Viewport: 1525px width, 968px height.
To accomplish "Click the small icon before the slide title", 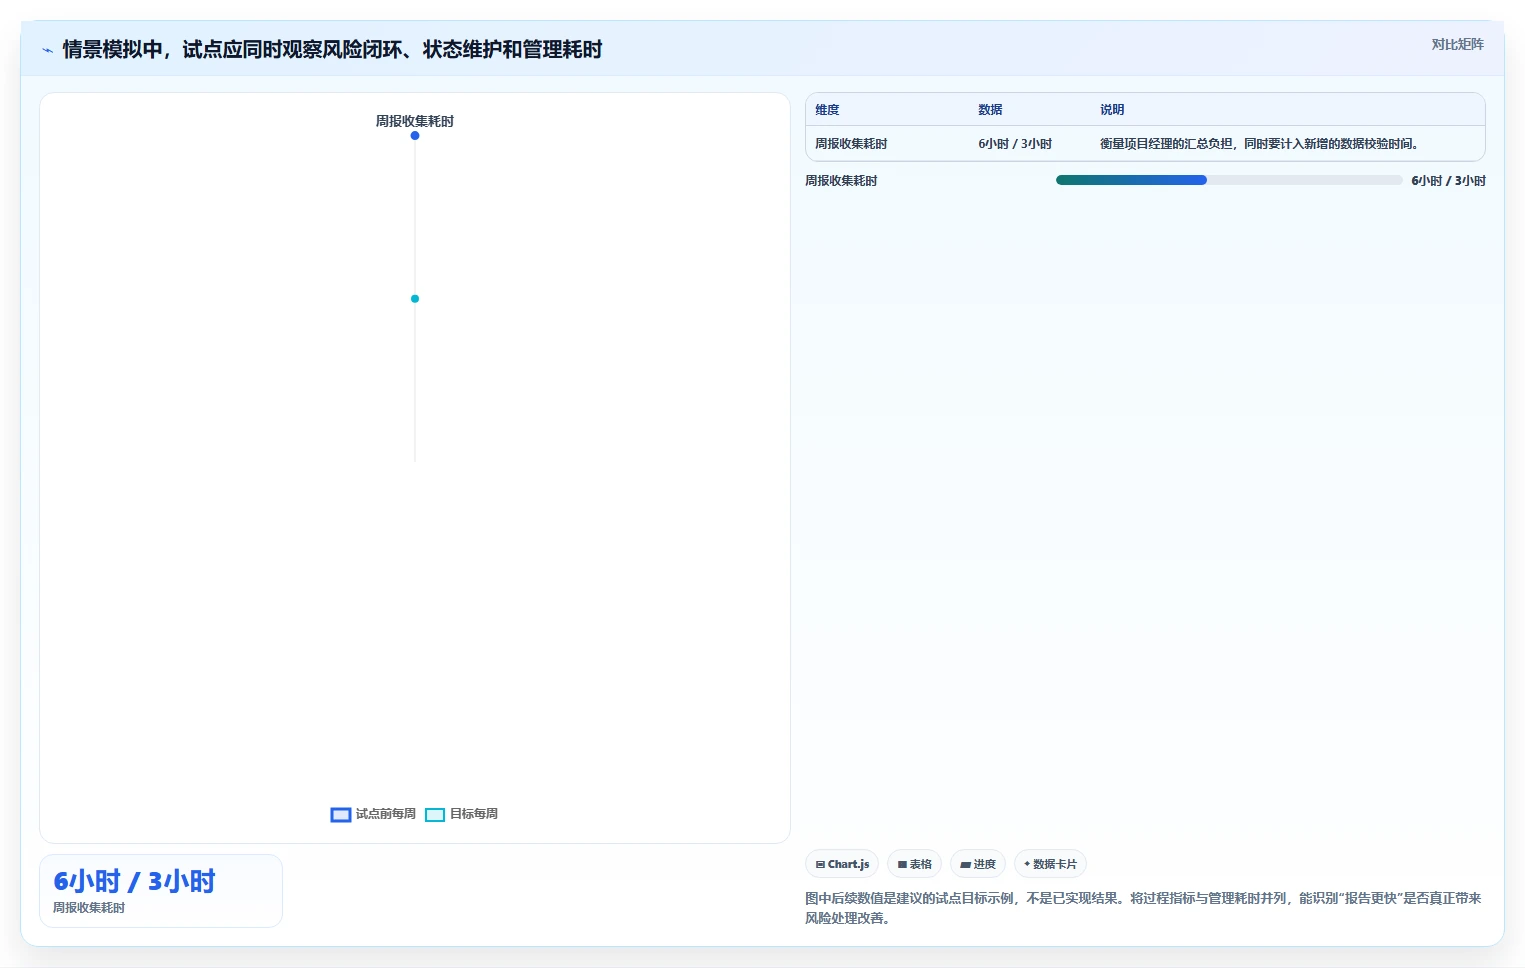I will point(47,50).
